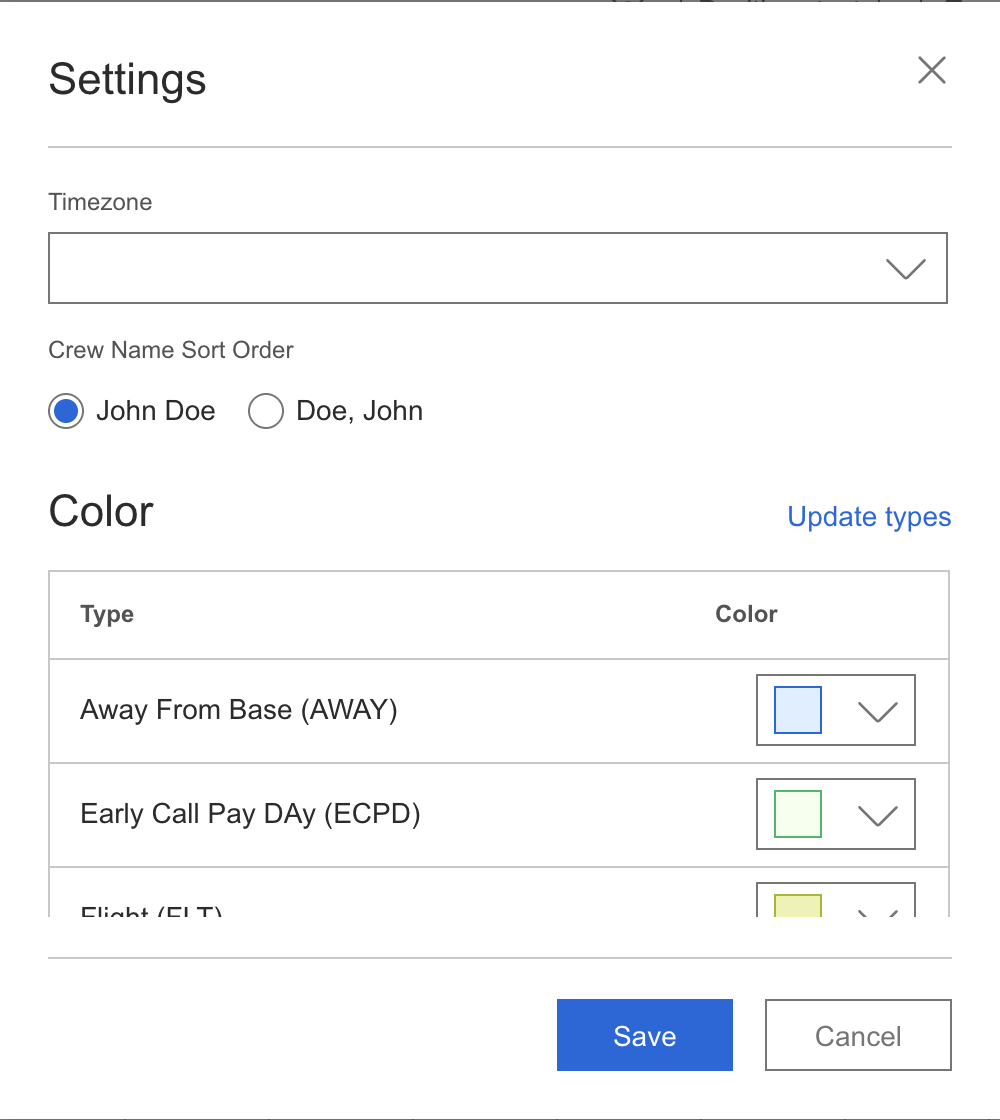Cancel the settings dialog

tap(858, 1036)
